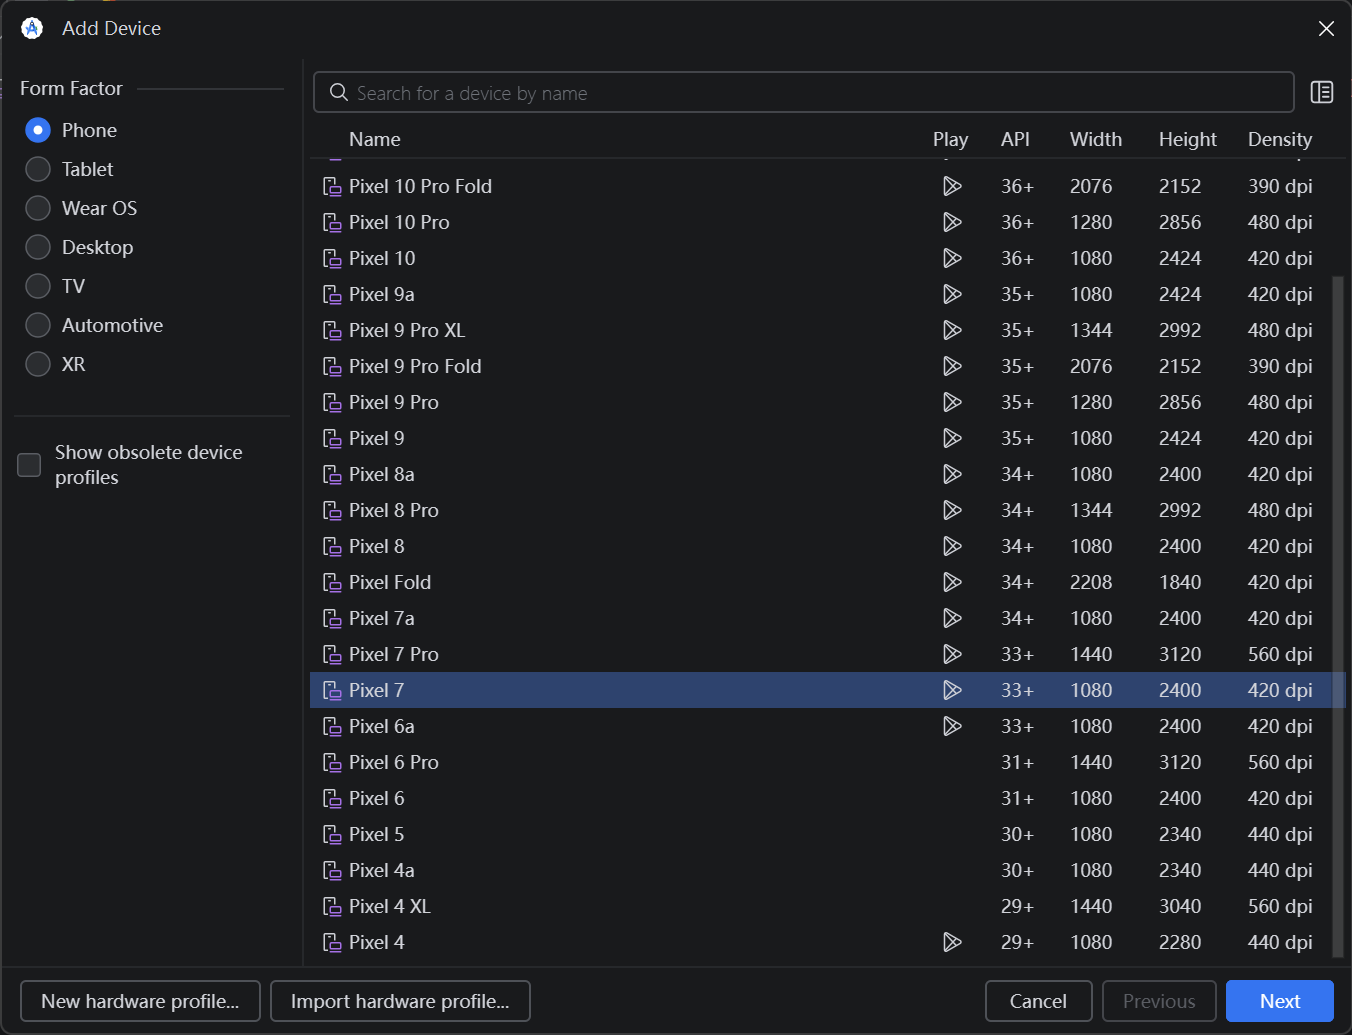
Task: Click the device icon next to Pixel 6 Pro
Action: pyautogui.click(x=332, y=762)
